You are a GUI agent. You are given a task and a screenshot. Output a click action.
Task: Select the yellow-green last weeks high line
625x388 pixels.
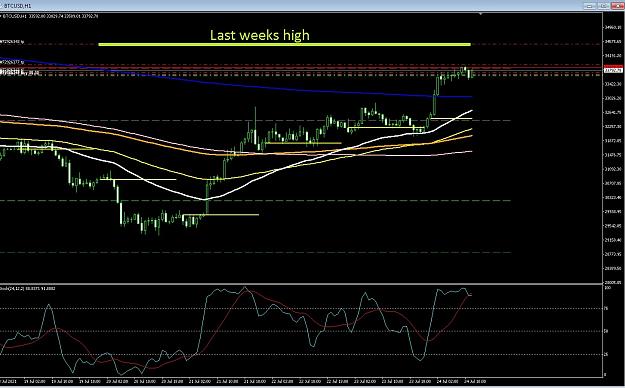(x=284, y=44)
